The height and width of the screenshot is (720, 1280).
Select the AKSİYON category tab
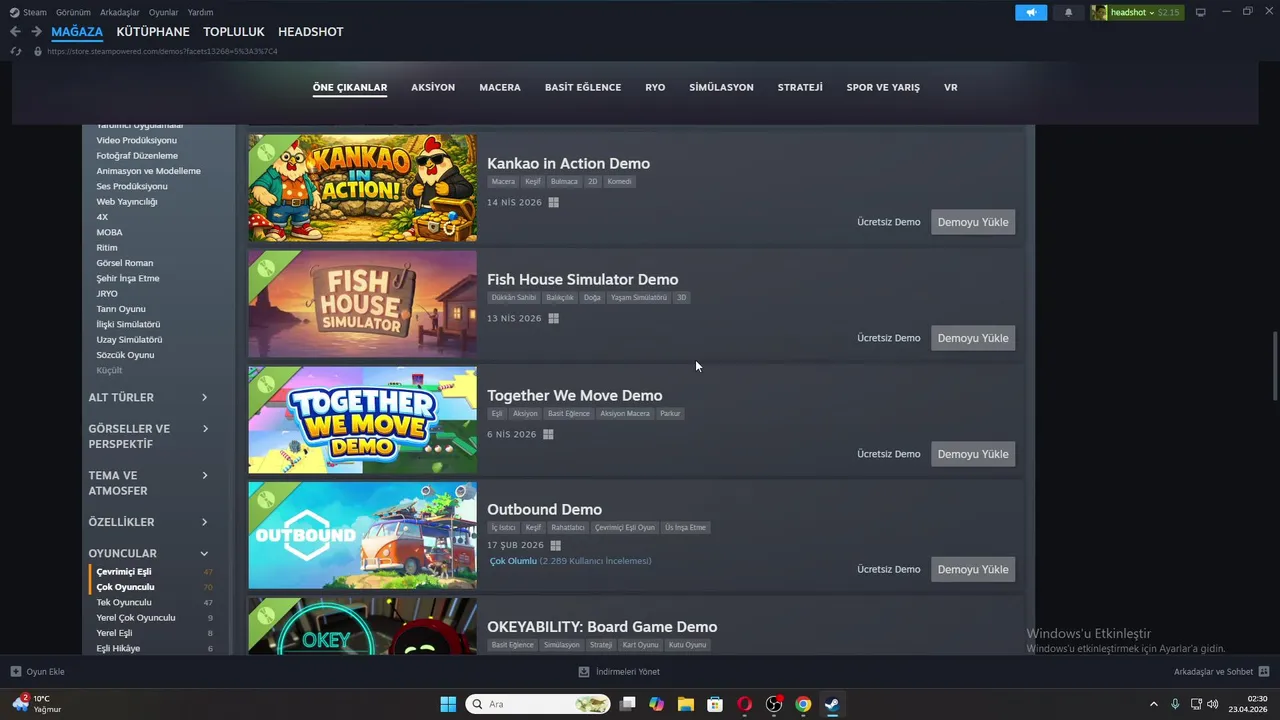point(433,87)
